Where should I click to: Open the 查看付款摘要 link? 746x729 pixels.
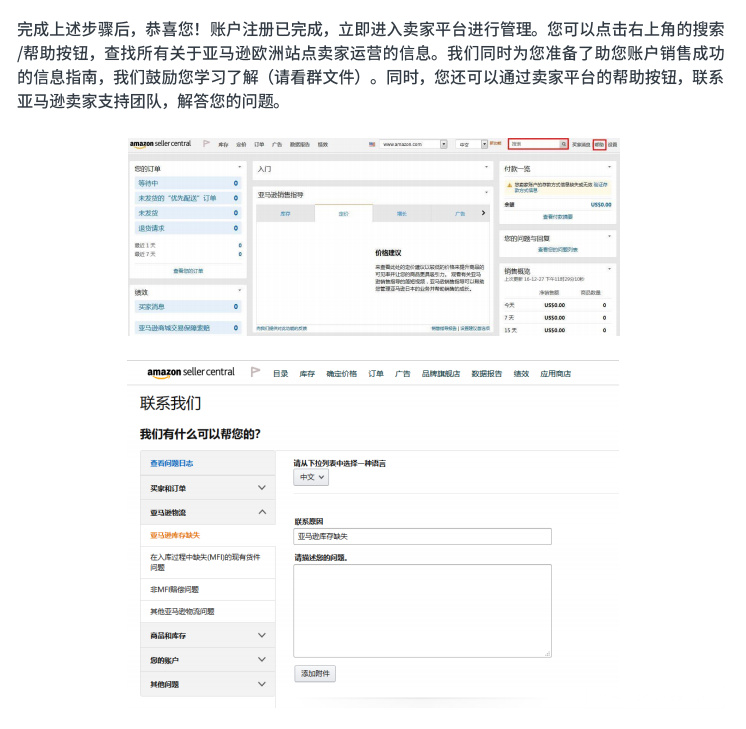pyautogui.click(x=558, y=217)
